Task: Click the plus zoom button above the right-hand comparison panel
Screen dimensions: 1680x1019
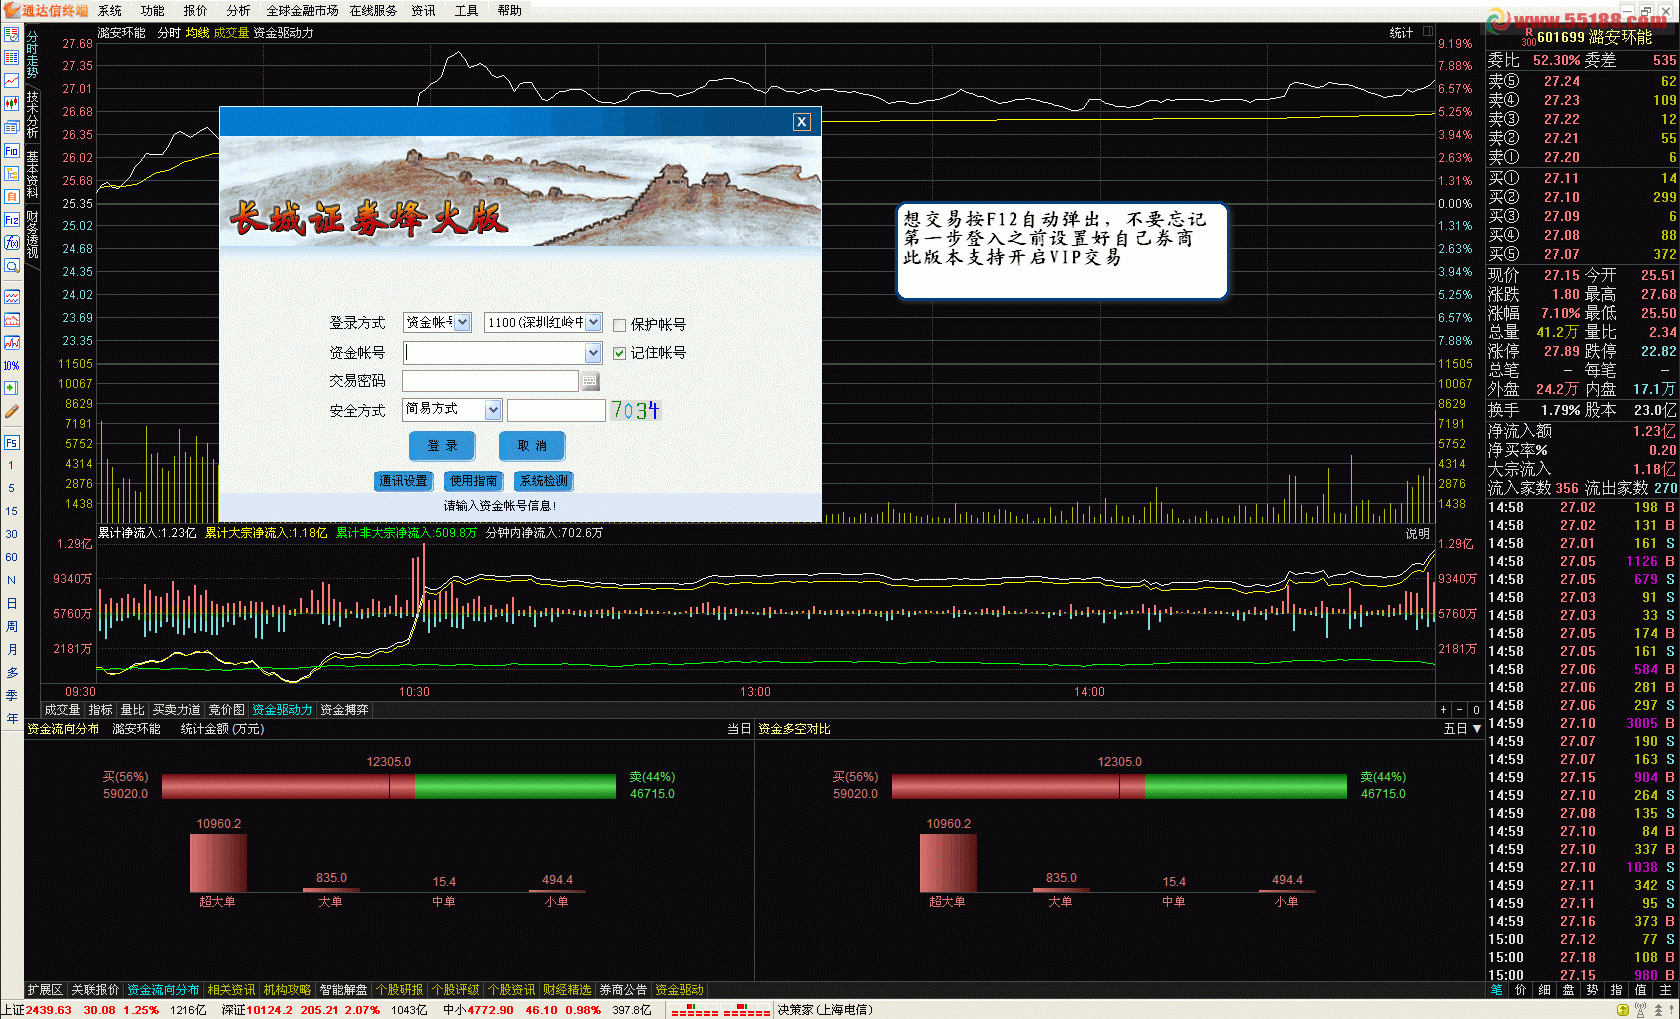Action: 1443,709
